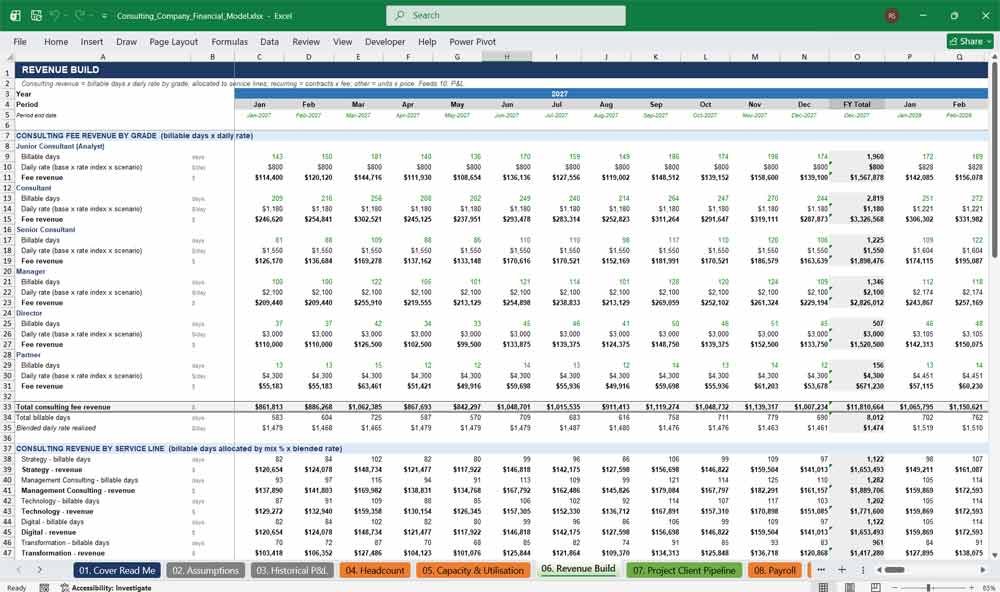Click the zoom slider handle
This screenshot has width=1000, height=592.
point(929,588)
